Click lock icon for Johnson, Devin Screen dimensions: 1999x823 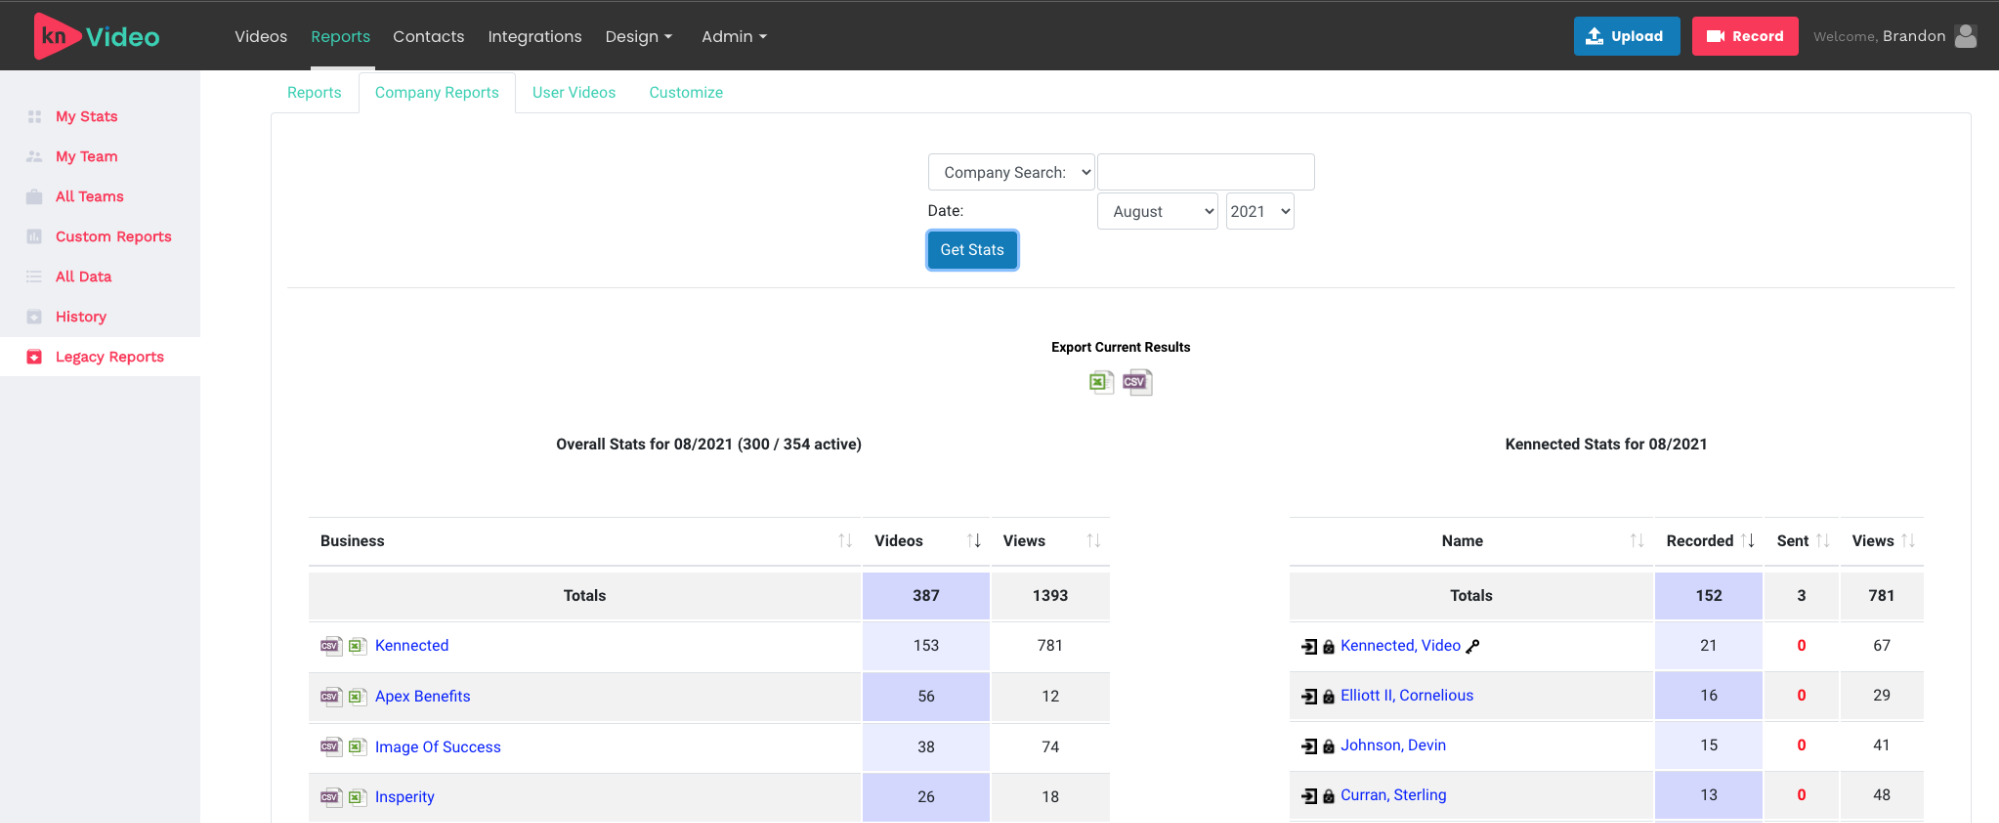click(x=1329, y=747)
